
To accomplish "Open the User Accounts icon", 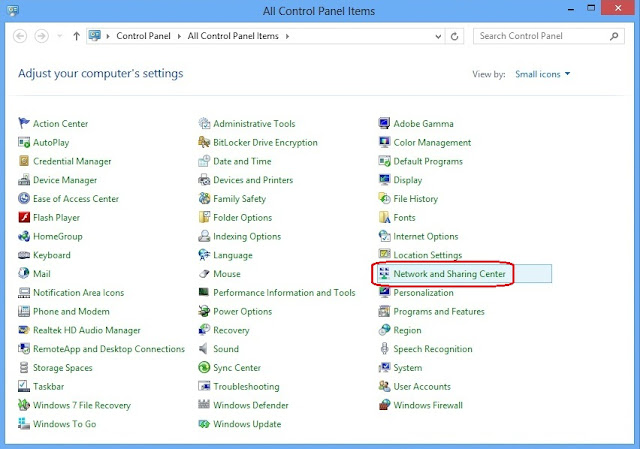I will pos(384,386).
